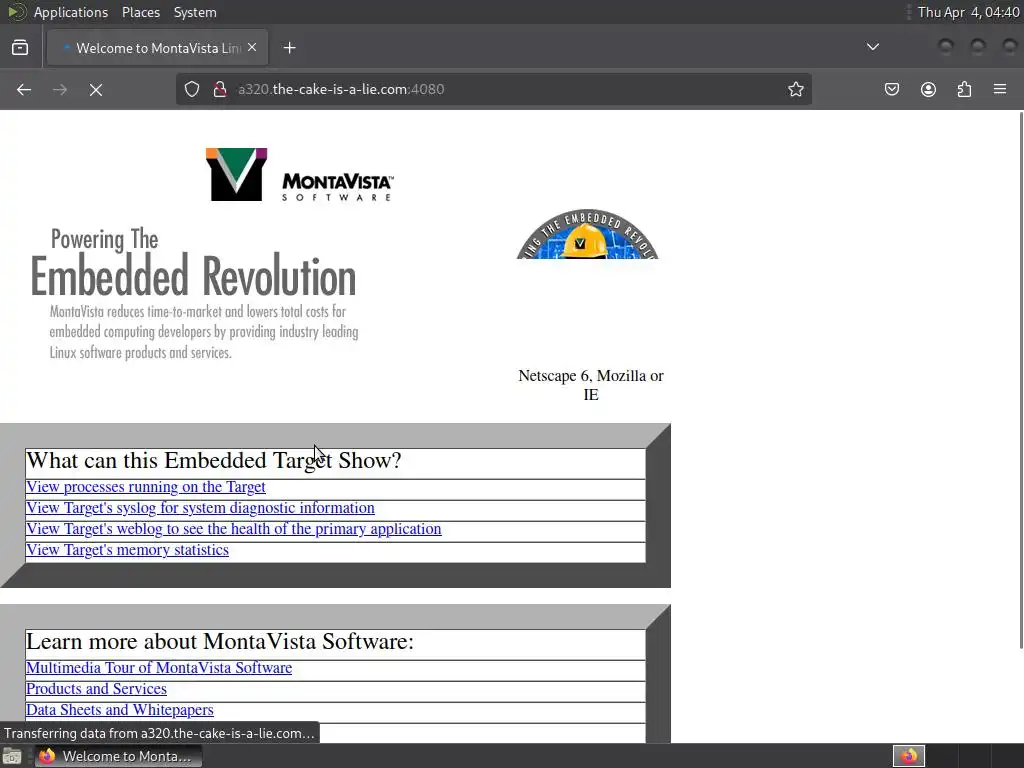Image resolution: width=1024 pixels, height=768 pixels.
Task: Open Products and Services link
Action: (96, 689)
